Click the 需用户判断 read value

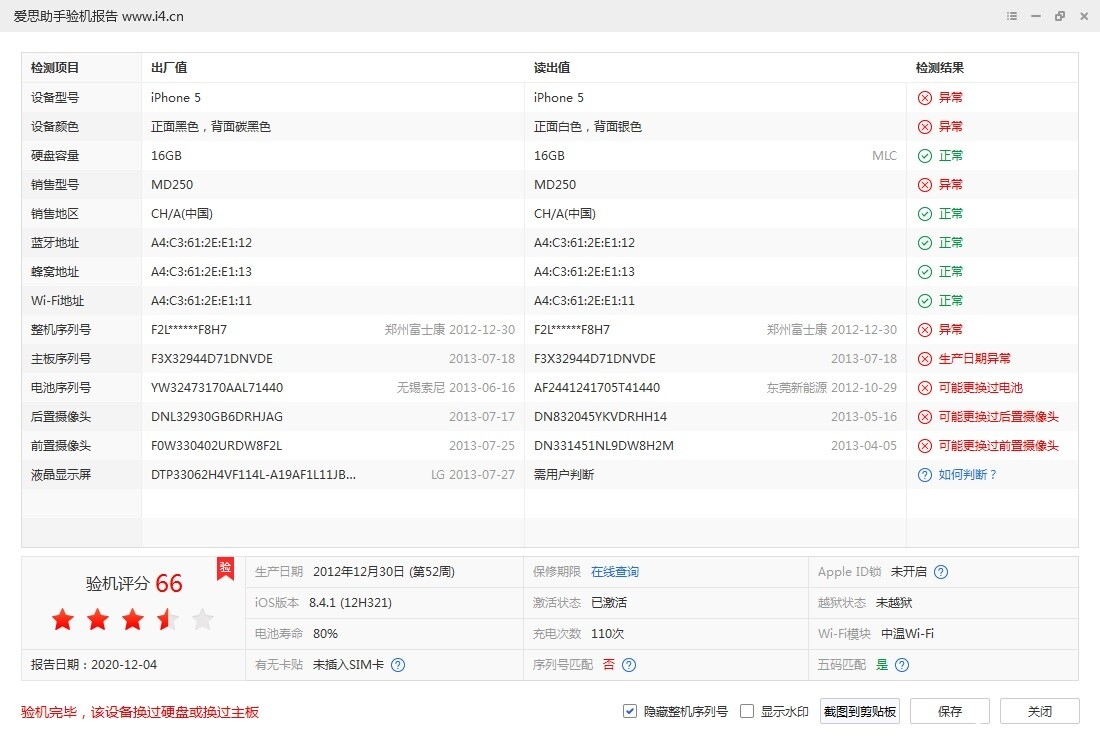click(x=564, y=475)
